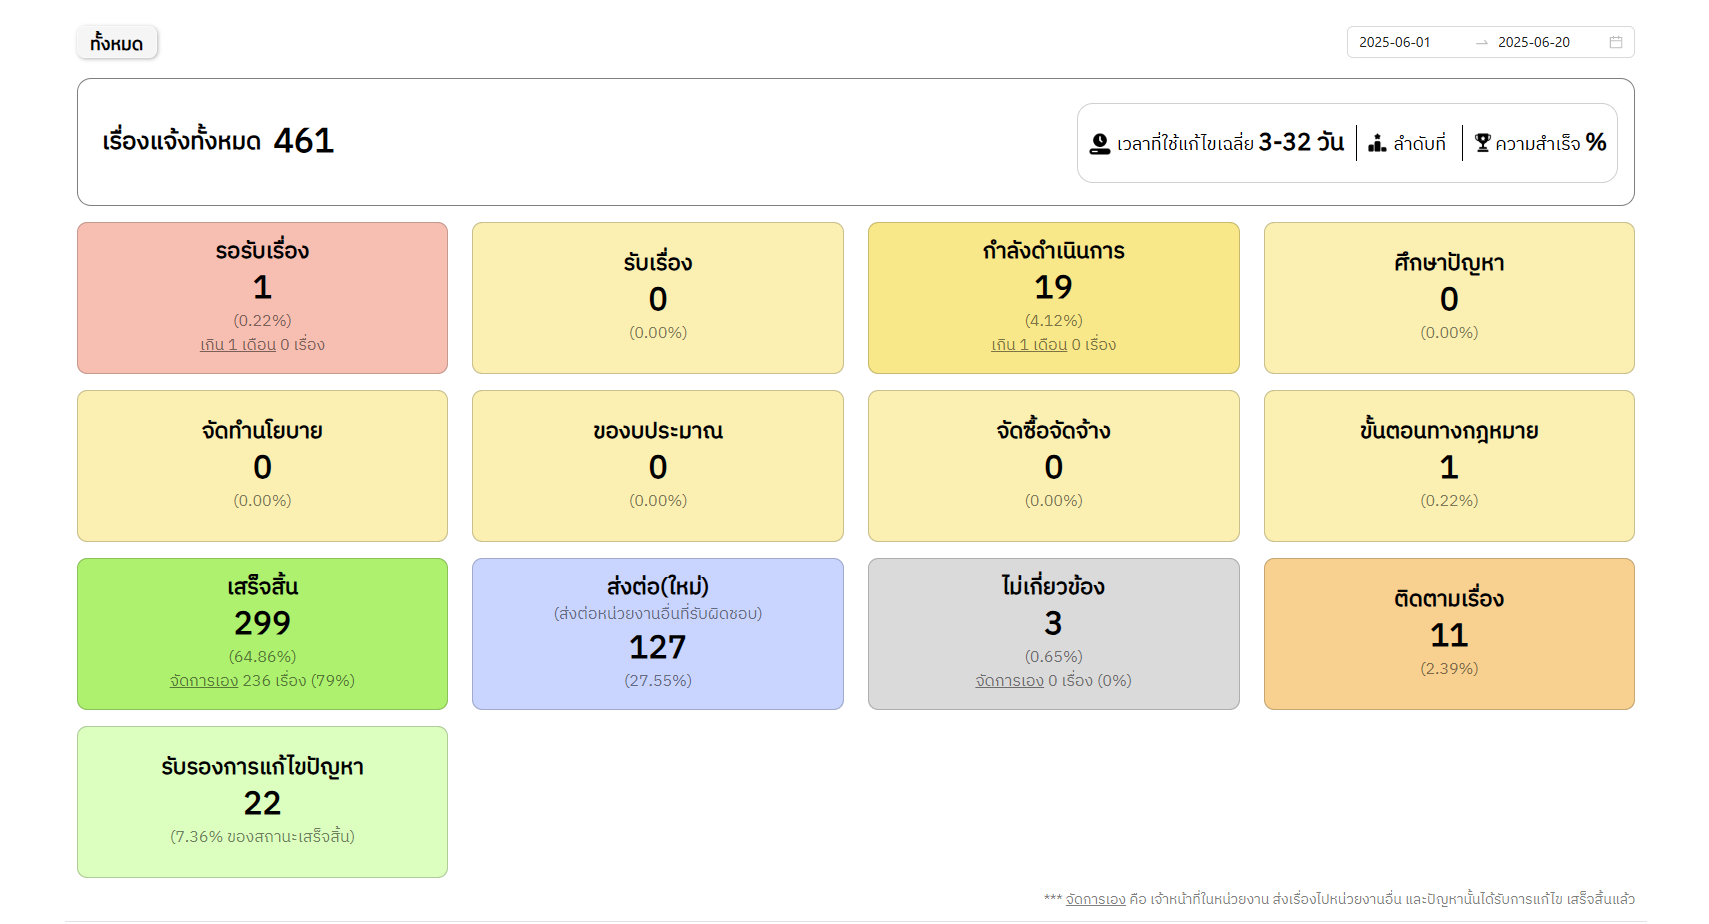Edit the start date 2025-06-01 field

[x=1395, y=42]
